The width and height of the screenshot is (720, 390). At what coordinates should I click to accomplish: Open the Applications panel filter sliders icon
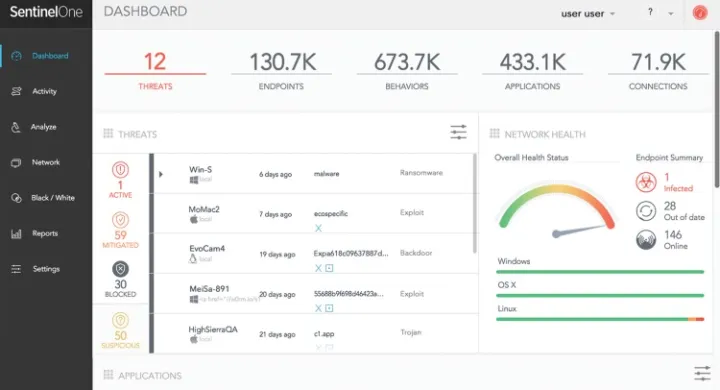click(x=702, y=373)
